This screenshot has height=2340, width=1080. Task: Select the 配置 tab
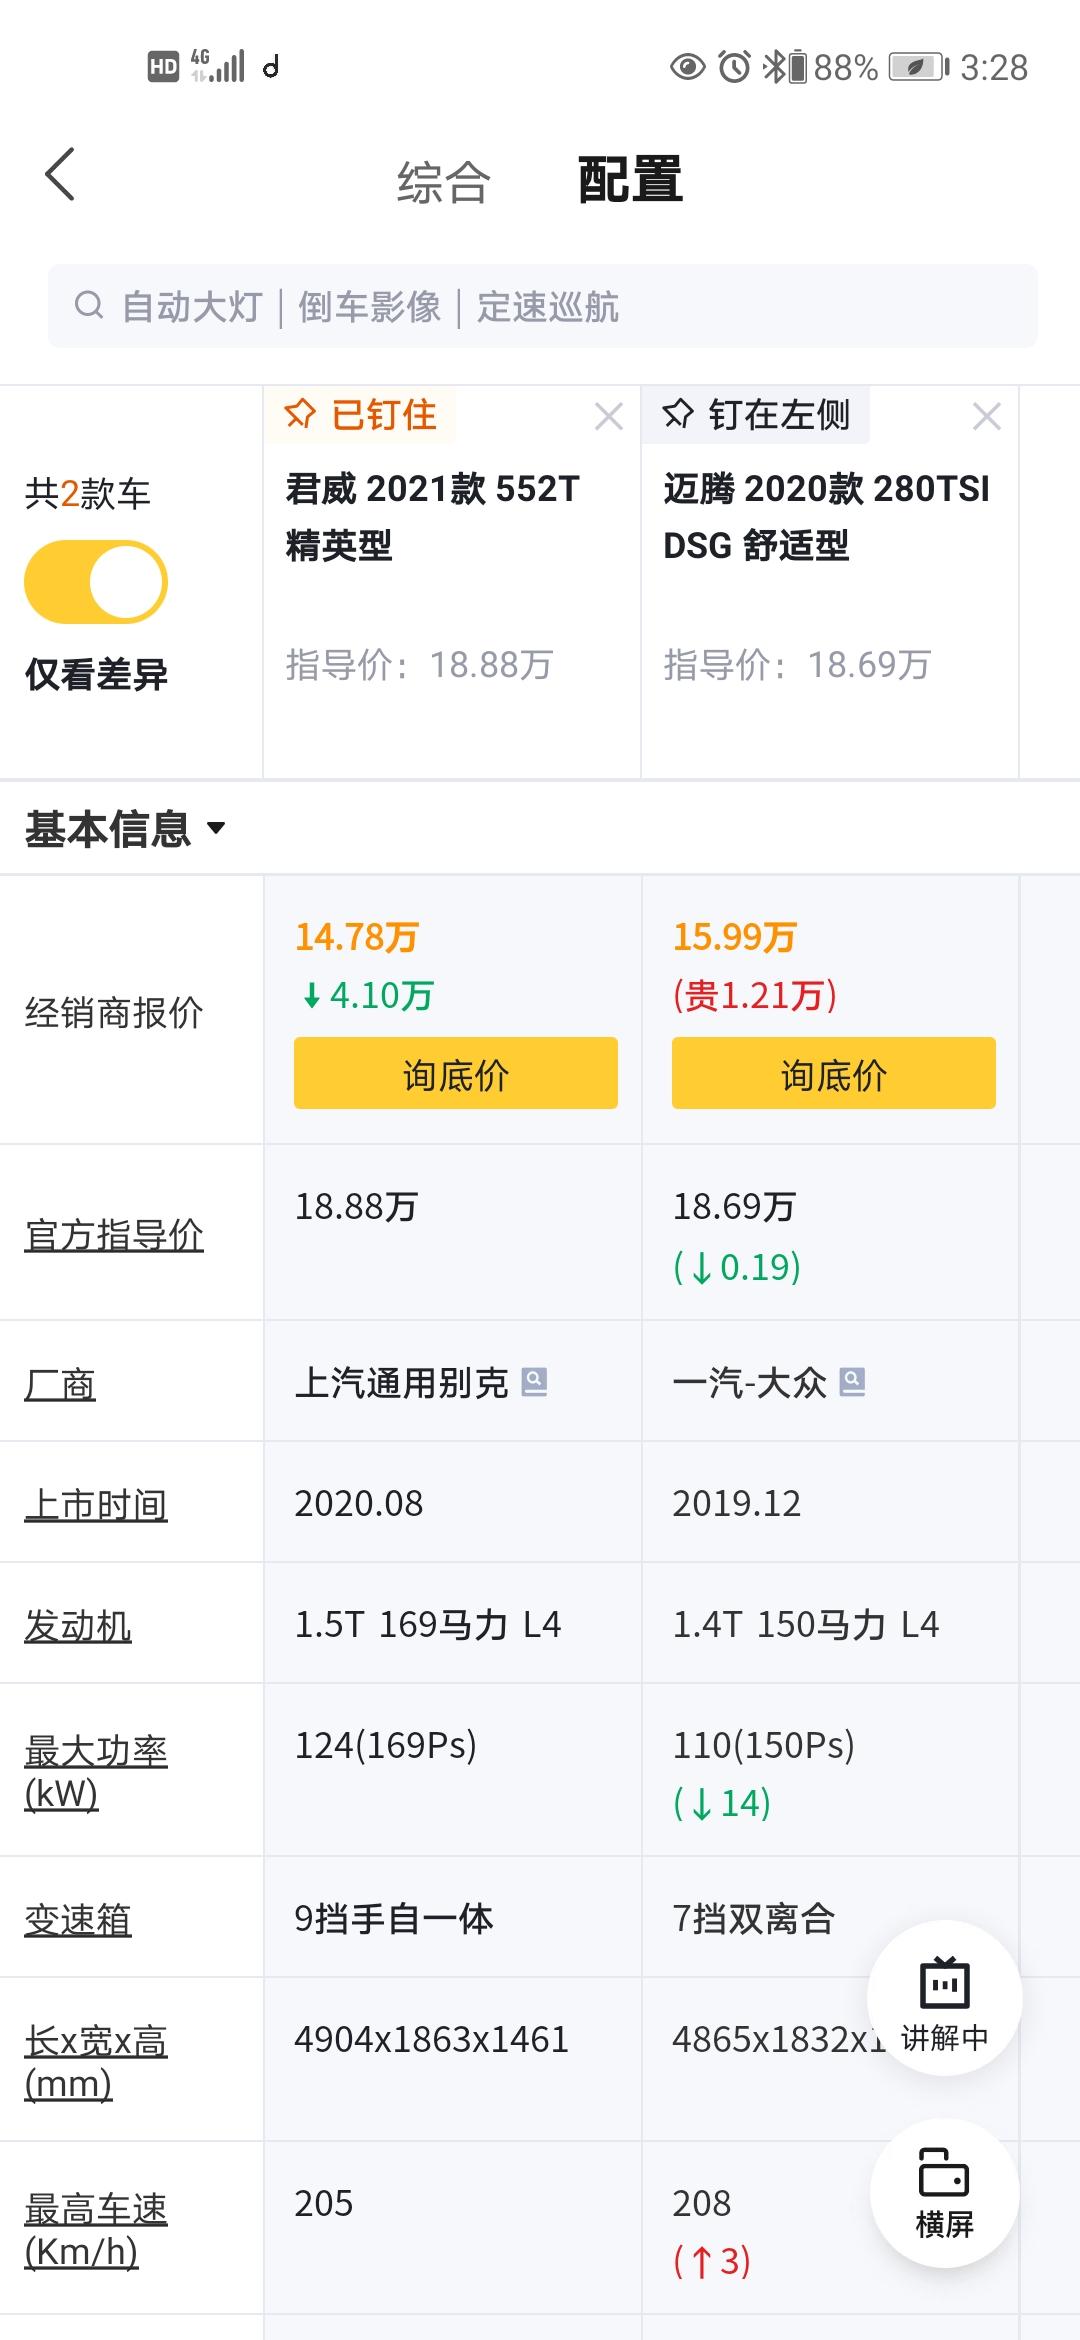coord(630,180)
